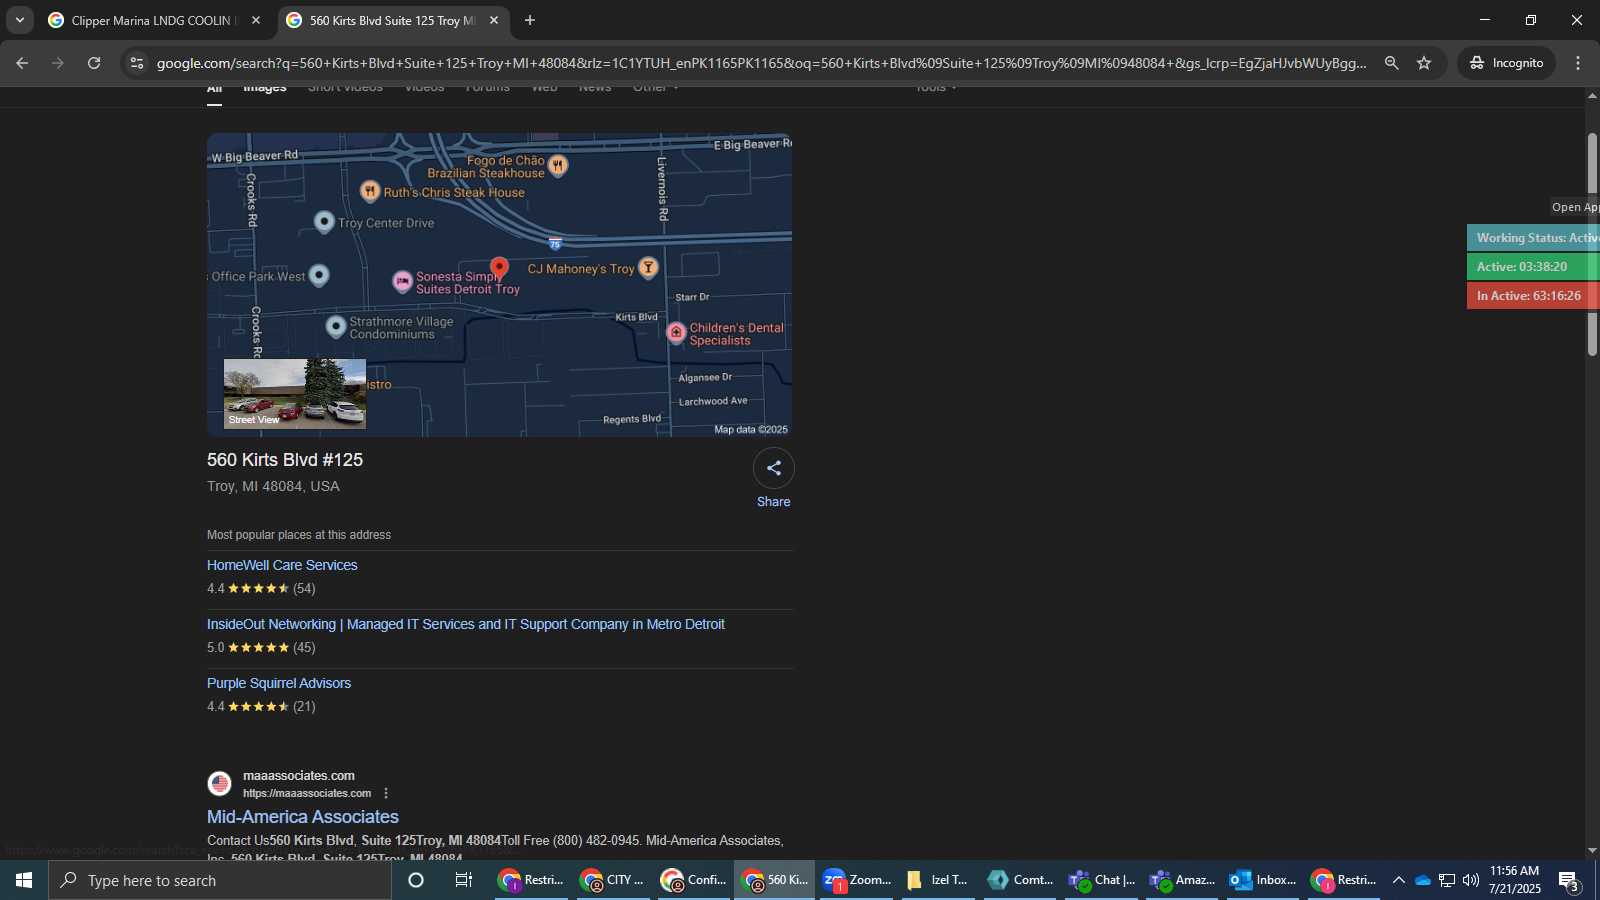Viewport: 1600px width, 900px height.
Task: Open the Teams Chat taskbar item
Action: click(x=1101, y=880)
